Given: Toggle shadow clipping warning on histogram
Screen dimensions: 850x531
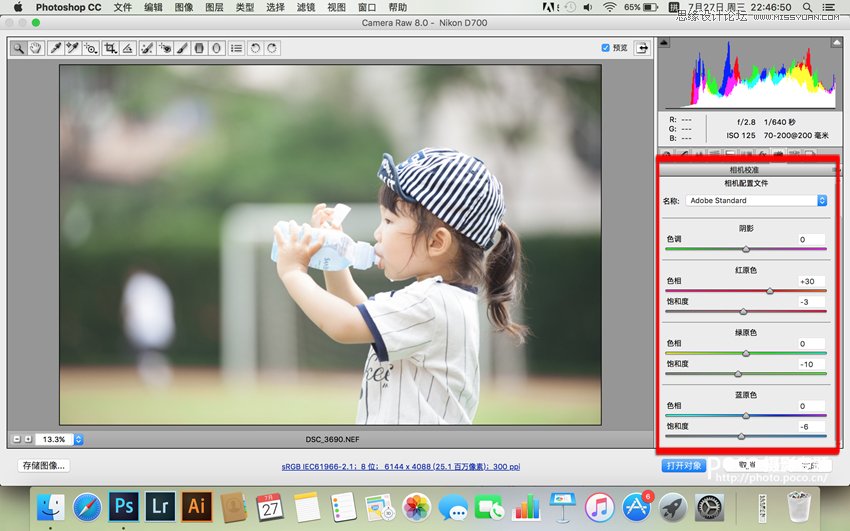Looking at the screenshot, I should click(x=664, y=42).
